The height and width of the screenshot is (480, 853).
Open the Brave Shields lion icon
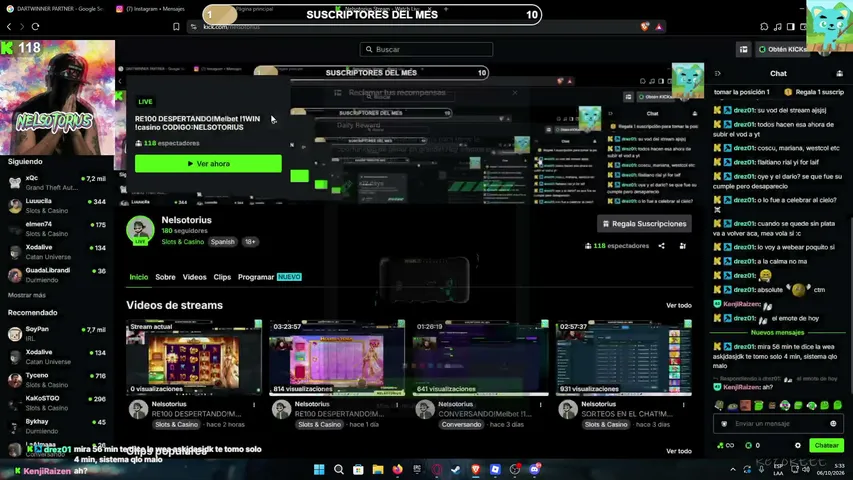tap(645, 26)
